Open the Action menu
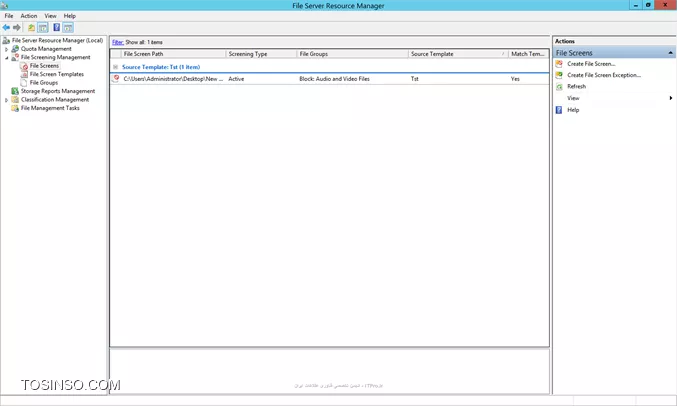Screen dimensions: 677x406 pos(29,16)
